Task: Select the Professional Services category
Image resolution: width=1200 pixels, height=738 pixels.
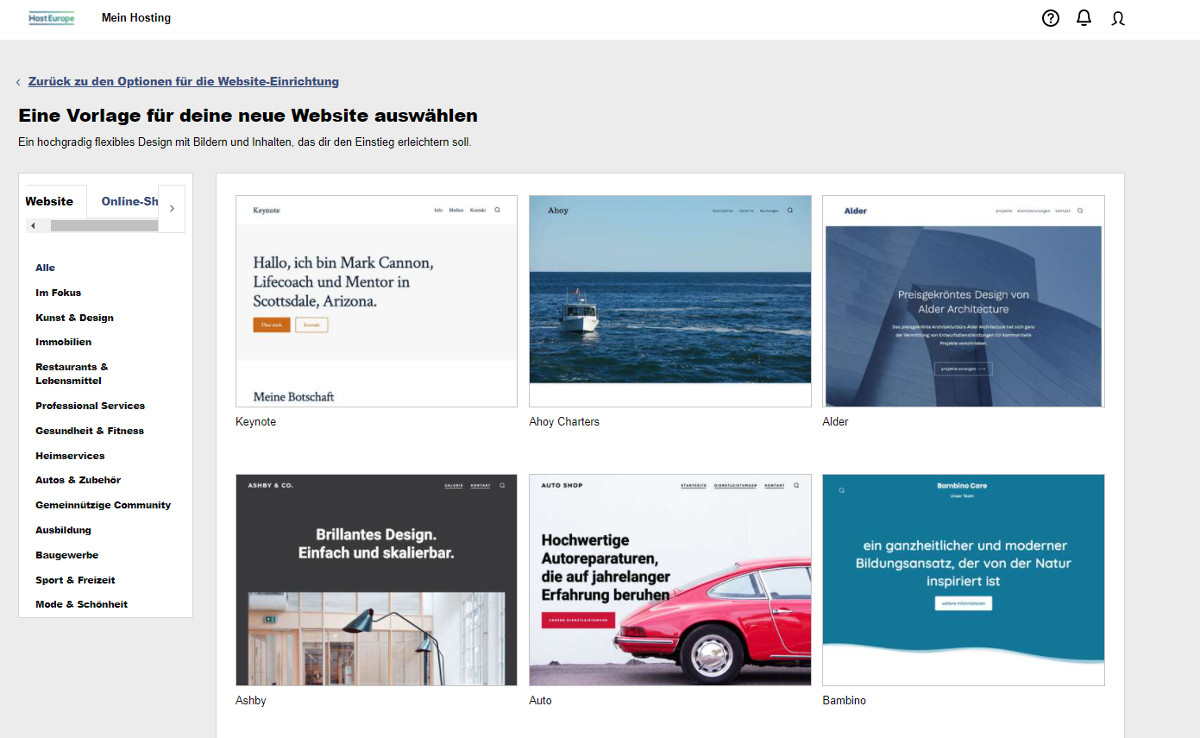Action: (x=90, y=406)
